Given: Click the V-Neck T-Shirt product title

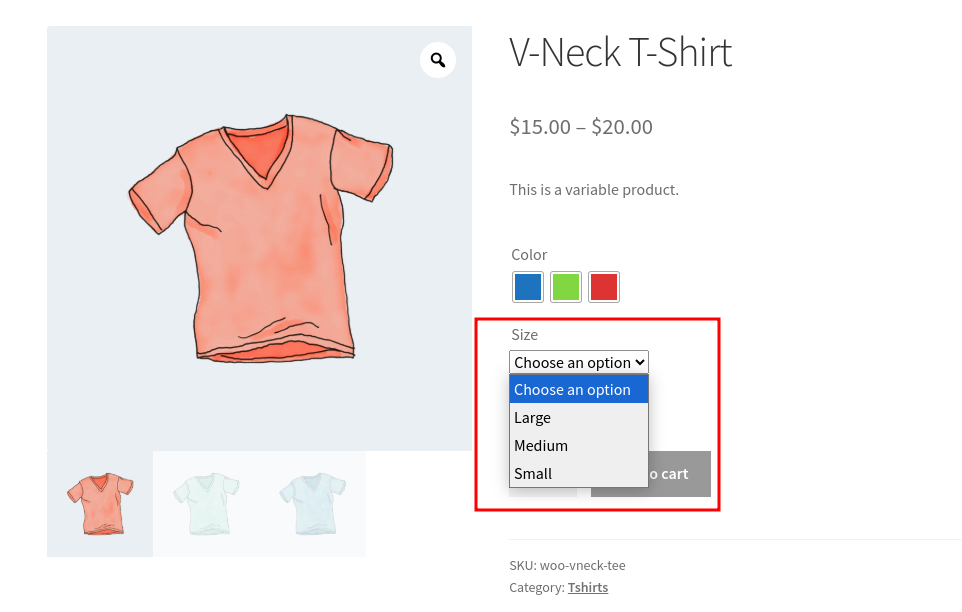Looking at the screenshot, I should click(620, 53).
